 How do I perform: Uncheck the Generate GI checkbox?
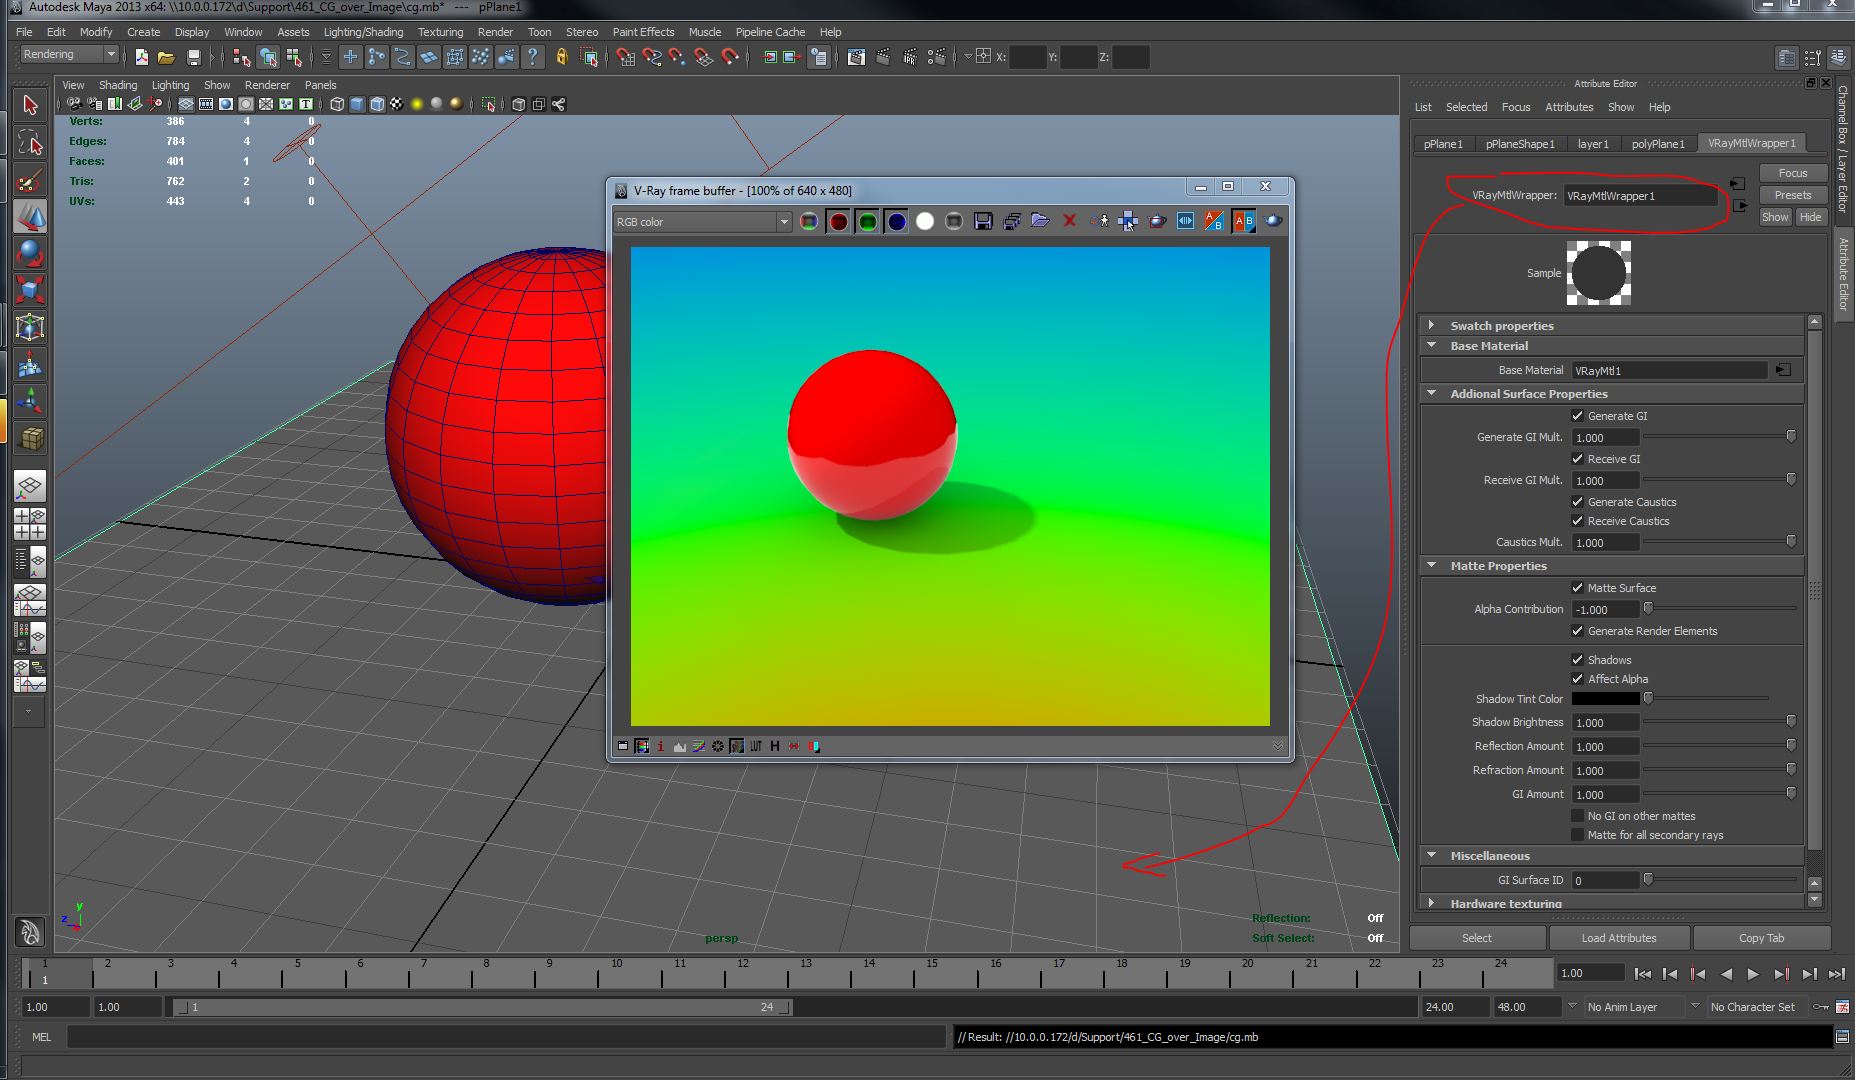tap(1577, 416)
